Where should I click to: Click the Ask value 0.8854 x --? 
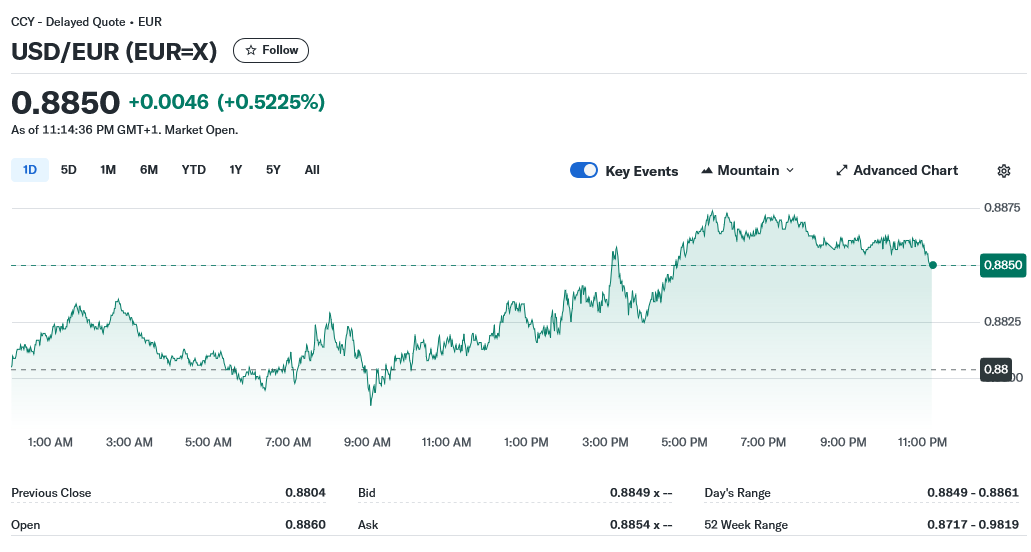click(641, 525)
